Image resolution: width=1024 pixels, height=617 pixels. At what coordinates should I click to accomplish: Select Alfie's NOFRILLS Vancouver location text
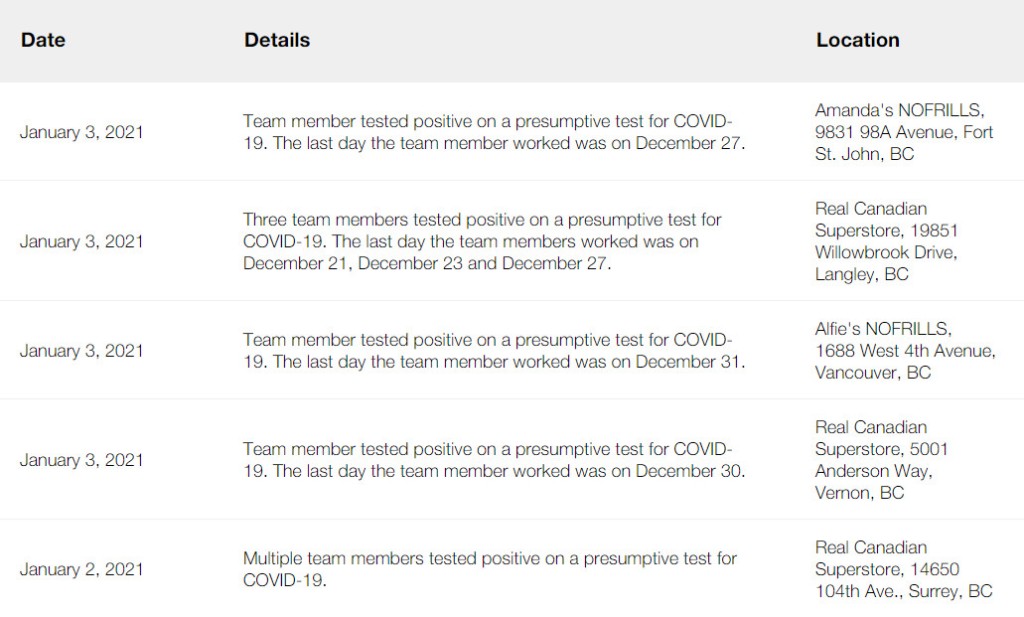click(x=905, y=351)
